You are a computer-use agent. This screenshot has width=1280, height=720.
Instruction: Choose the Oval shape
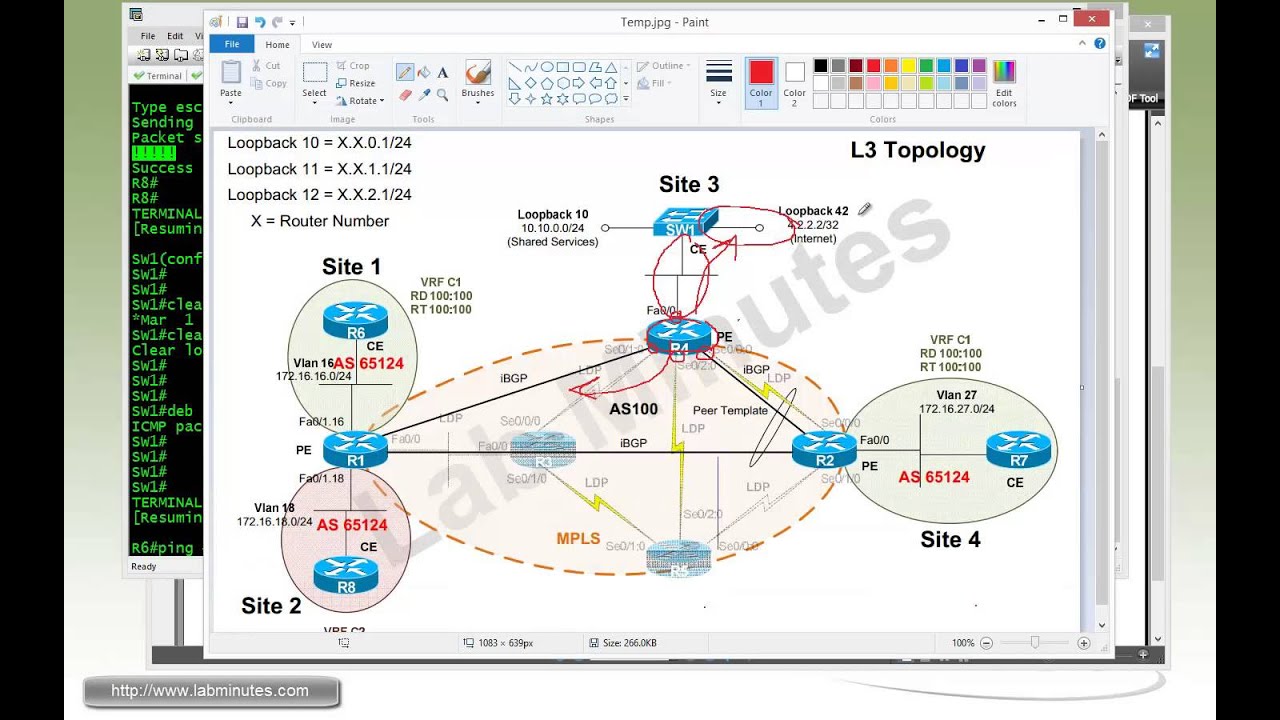pos(547,68)
